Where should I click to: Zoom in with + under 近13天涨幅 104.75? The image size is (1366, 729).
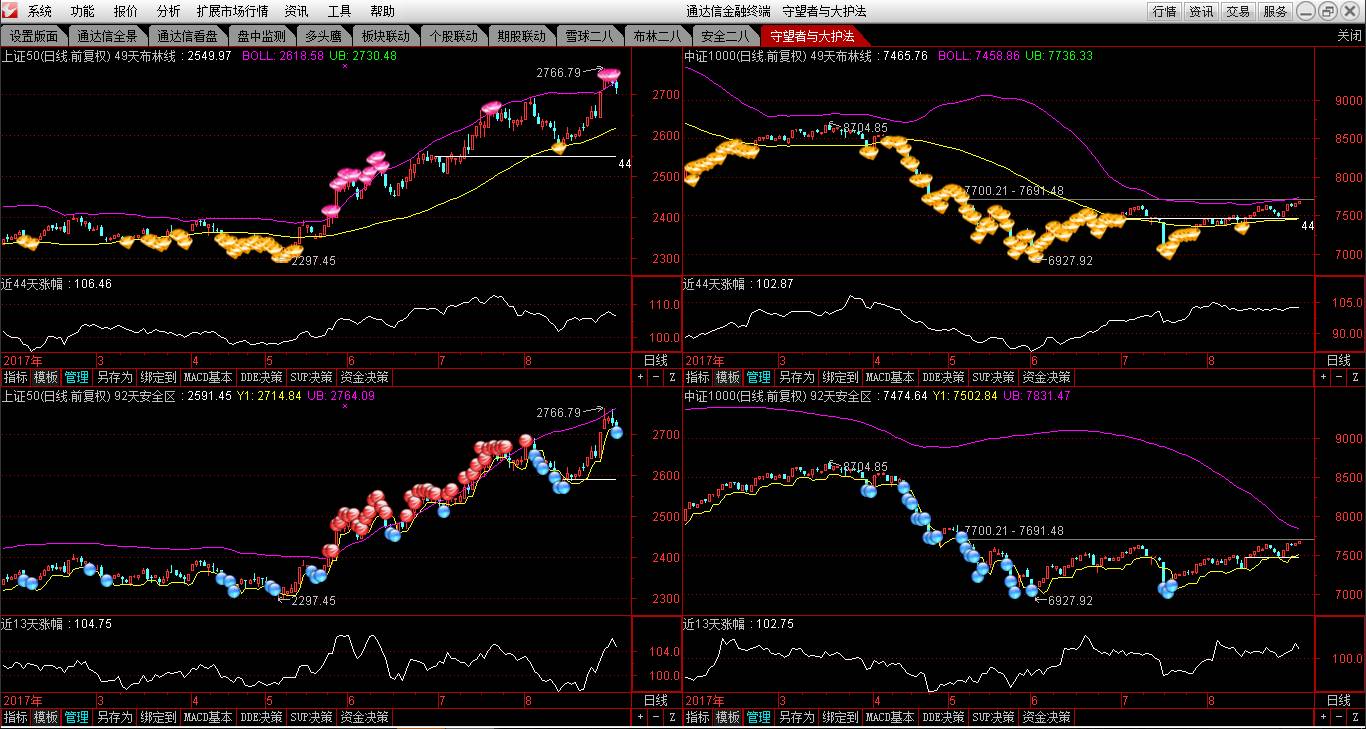point(640,717)
